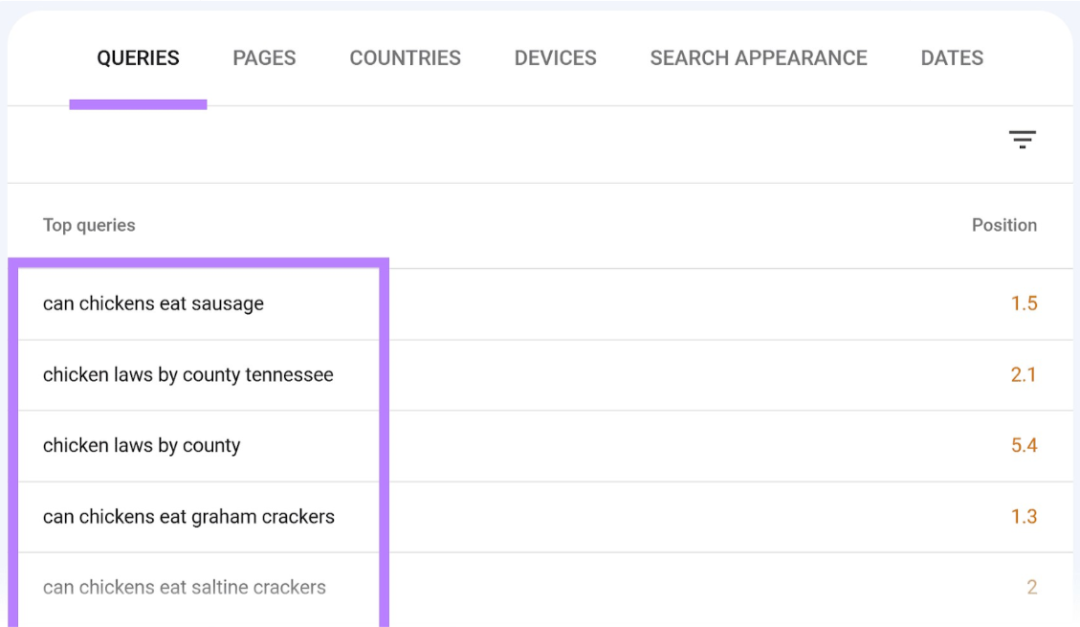Select 'can chickens eat saltine crackers' query
The height and width of the screenshot is (627, 1080).
tap(184, 587)
